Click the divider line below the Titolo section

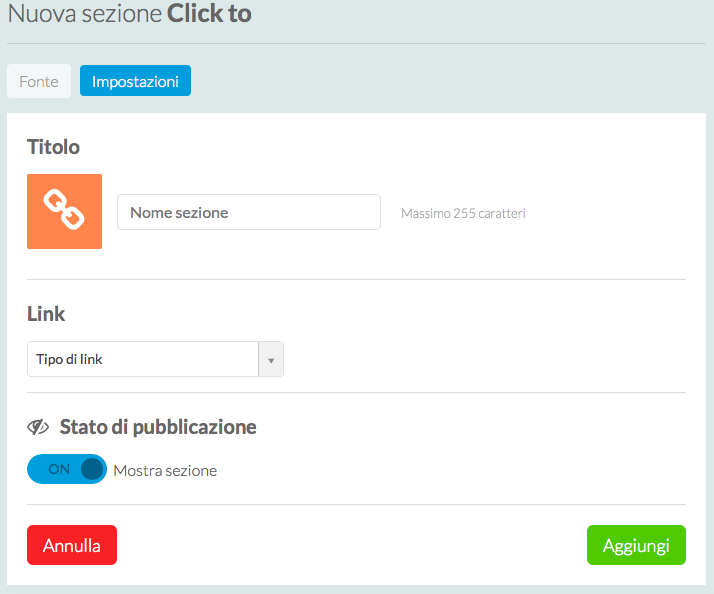click(x=356, y=280)
